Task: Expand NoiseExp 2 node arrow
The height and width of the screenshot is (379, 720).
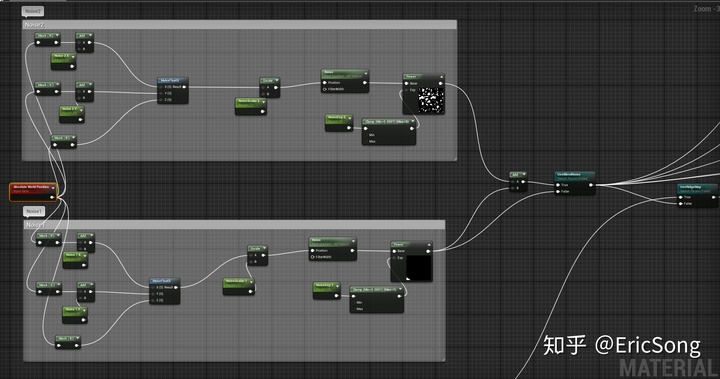Action: (x=349, y=118)
